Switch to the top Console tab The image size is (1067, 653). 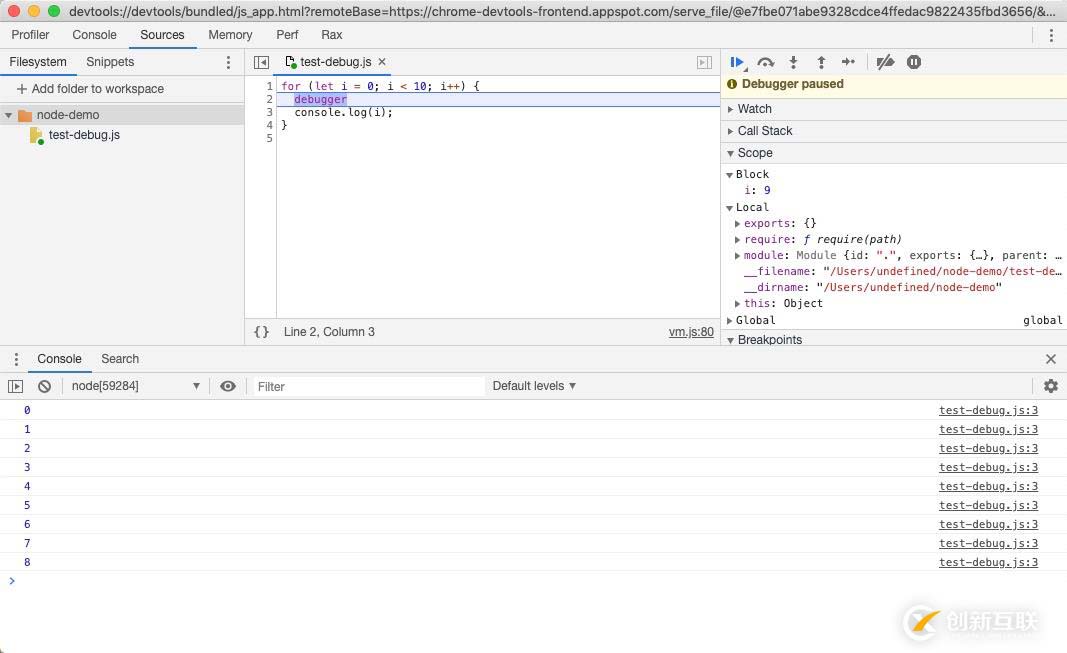94,35
